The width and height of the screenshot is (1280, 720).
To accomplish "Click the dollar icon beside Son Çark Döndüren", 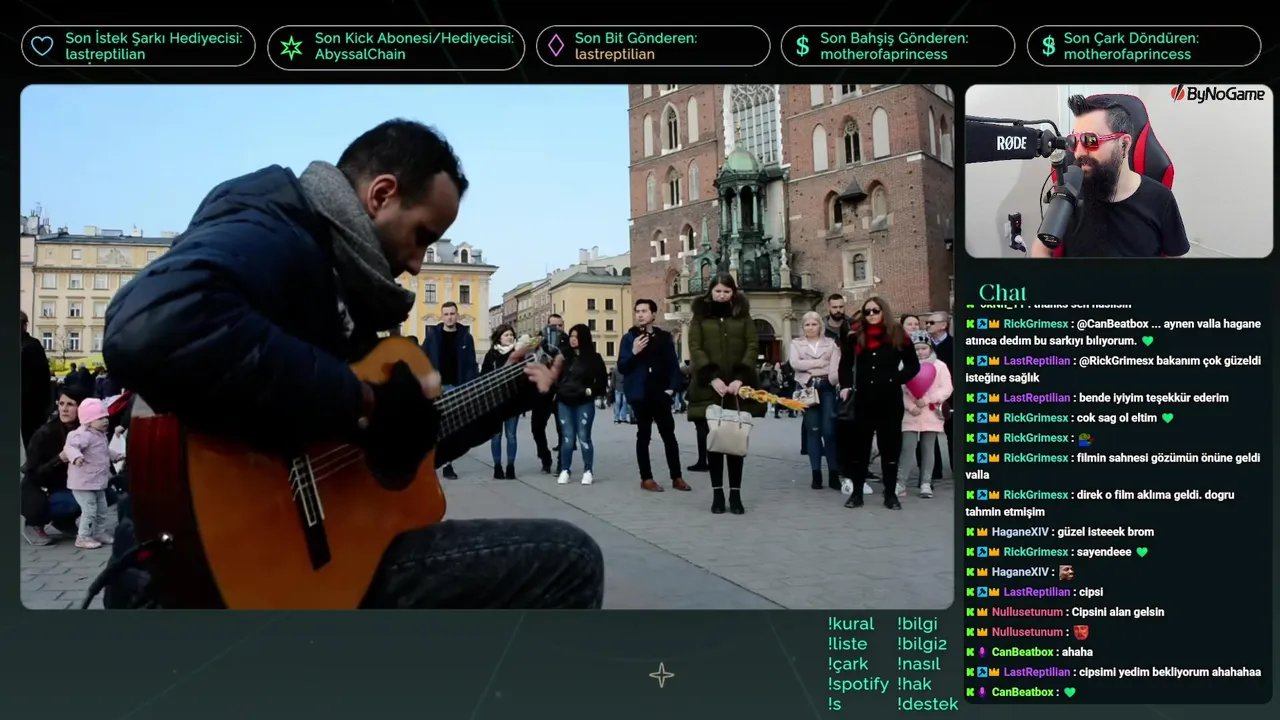I will (x=1048, y=46).
